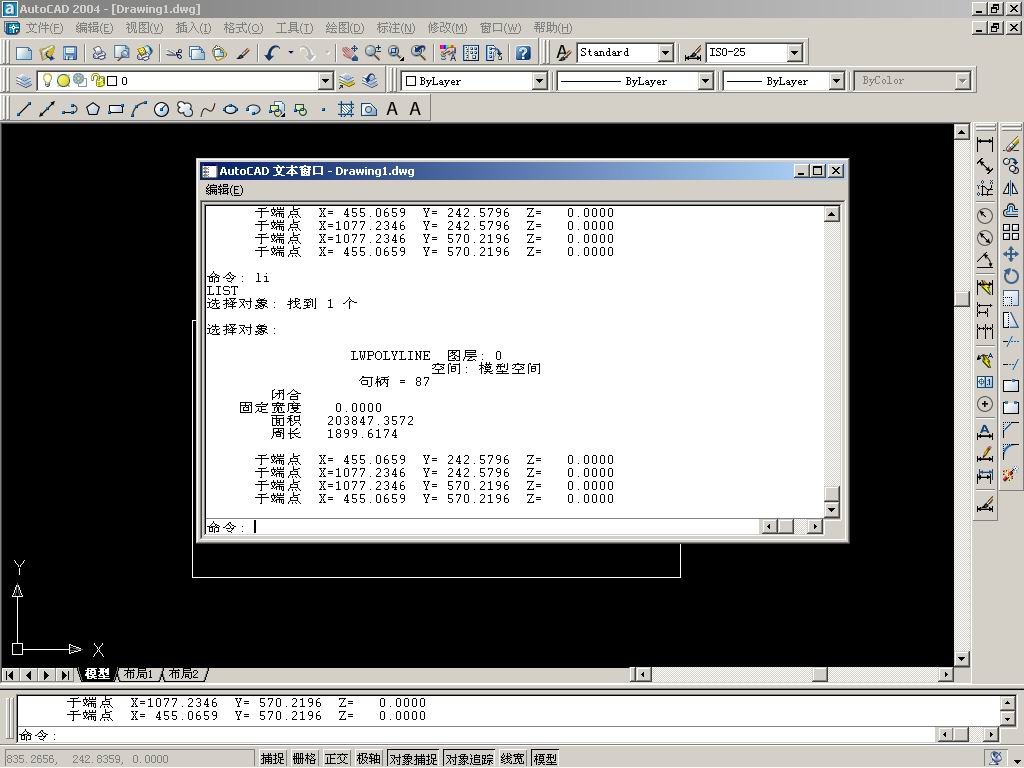Toggle 正交 ortho mode in status bar

click(336, 758)
